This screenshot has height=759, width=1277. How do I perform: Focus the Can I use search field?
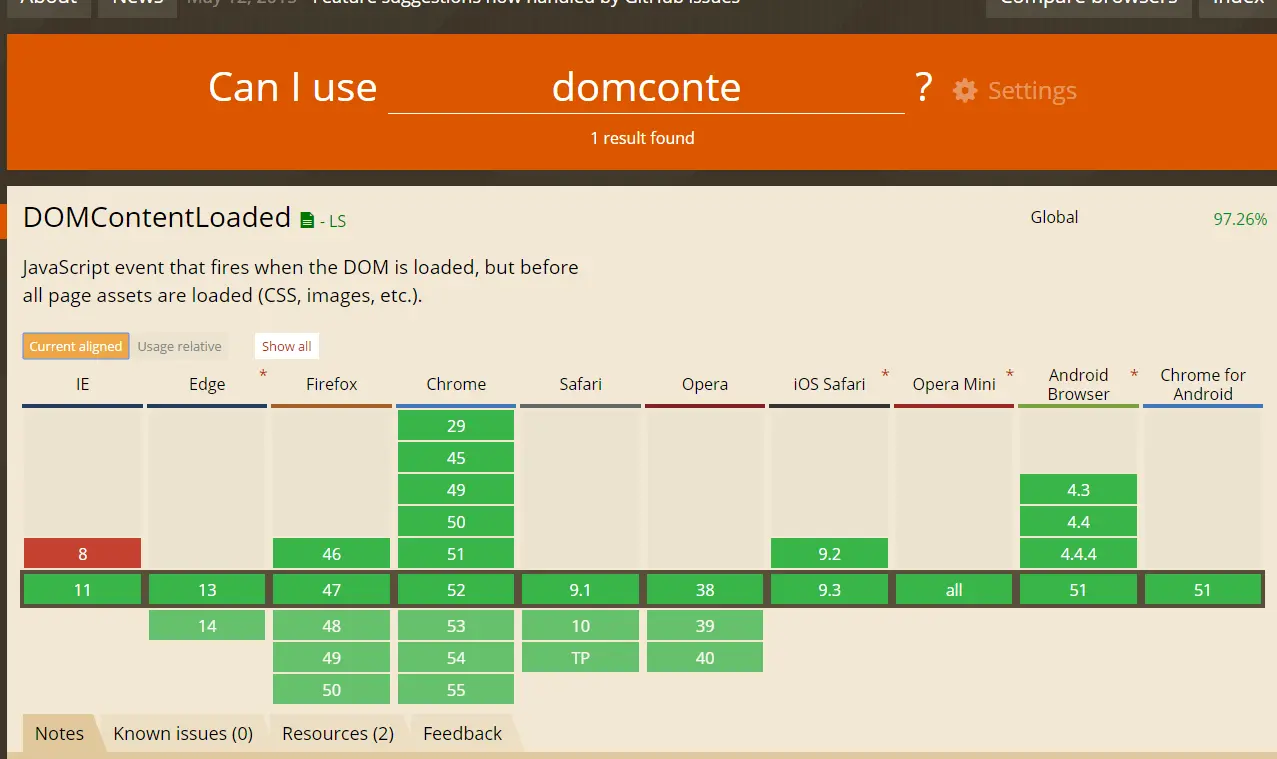[x=646, y=88]
